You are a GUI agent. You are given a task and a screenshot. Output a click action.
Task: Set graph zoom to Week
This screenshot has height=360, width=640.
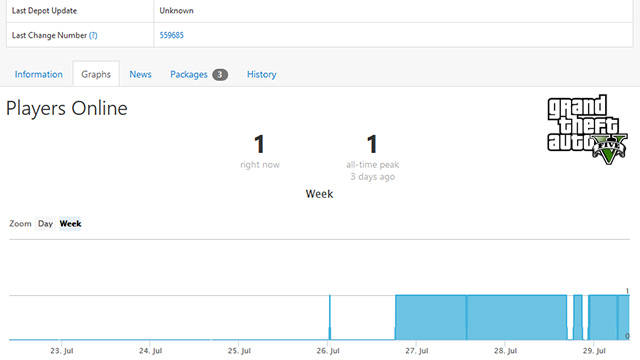(x=70, y=224)
